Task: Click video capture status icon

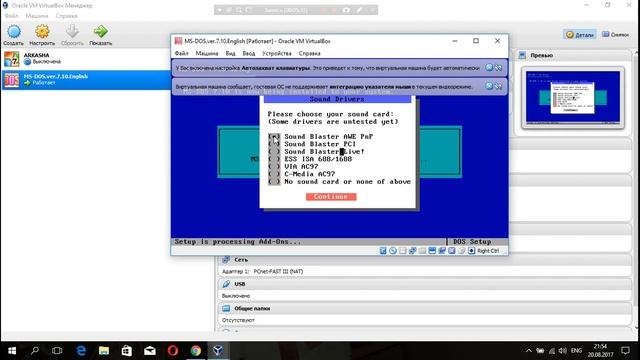Action: 451,251
